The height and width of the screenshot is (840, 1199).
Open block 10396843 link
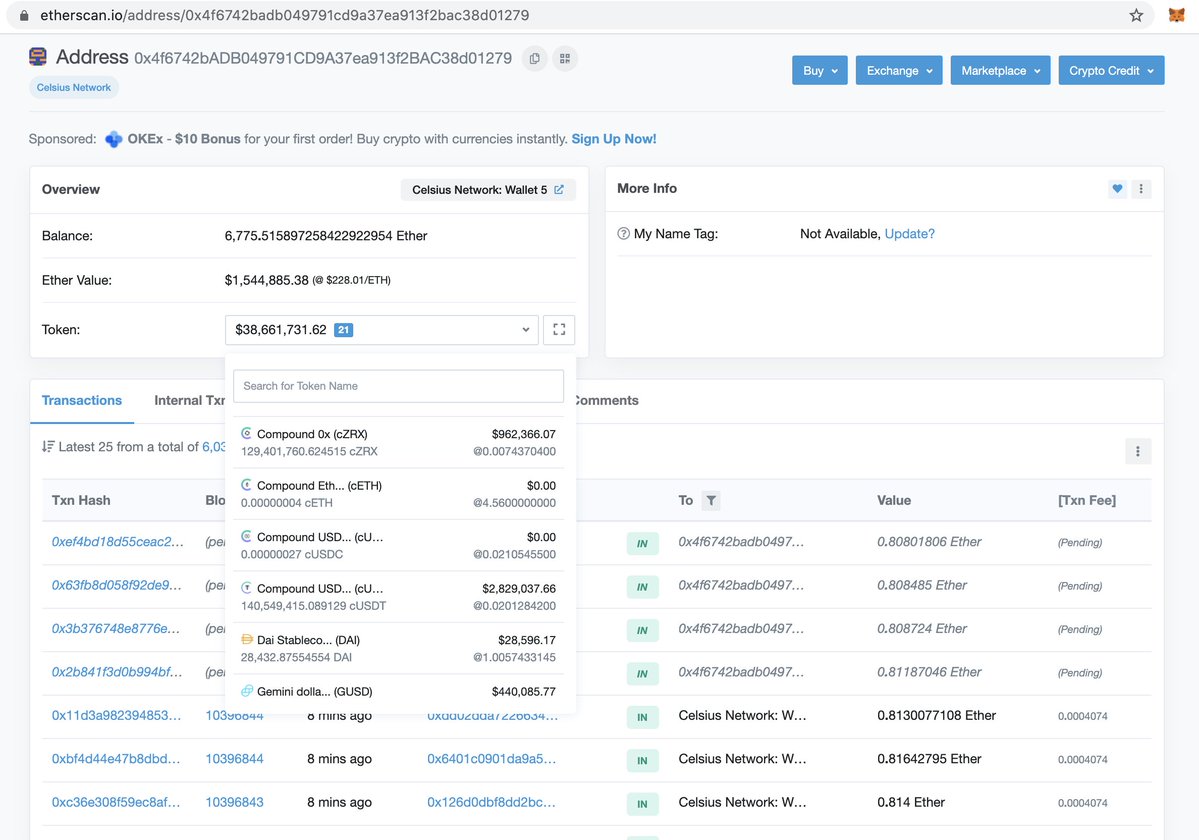(x=234, y=803)
